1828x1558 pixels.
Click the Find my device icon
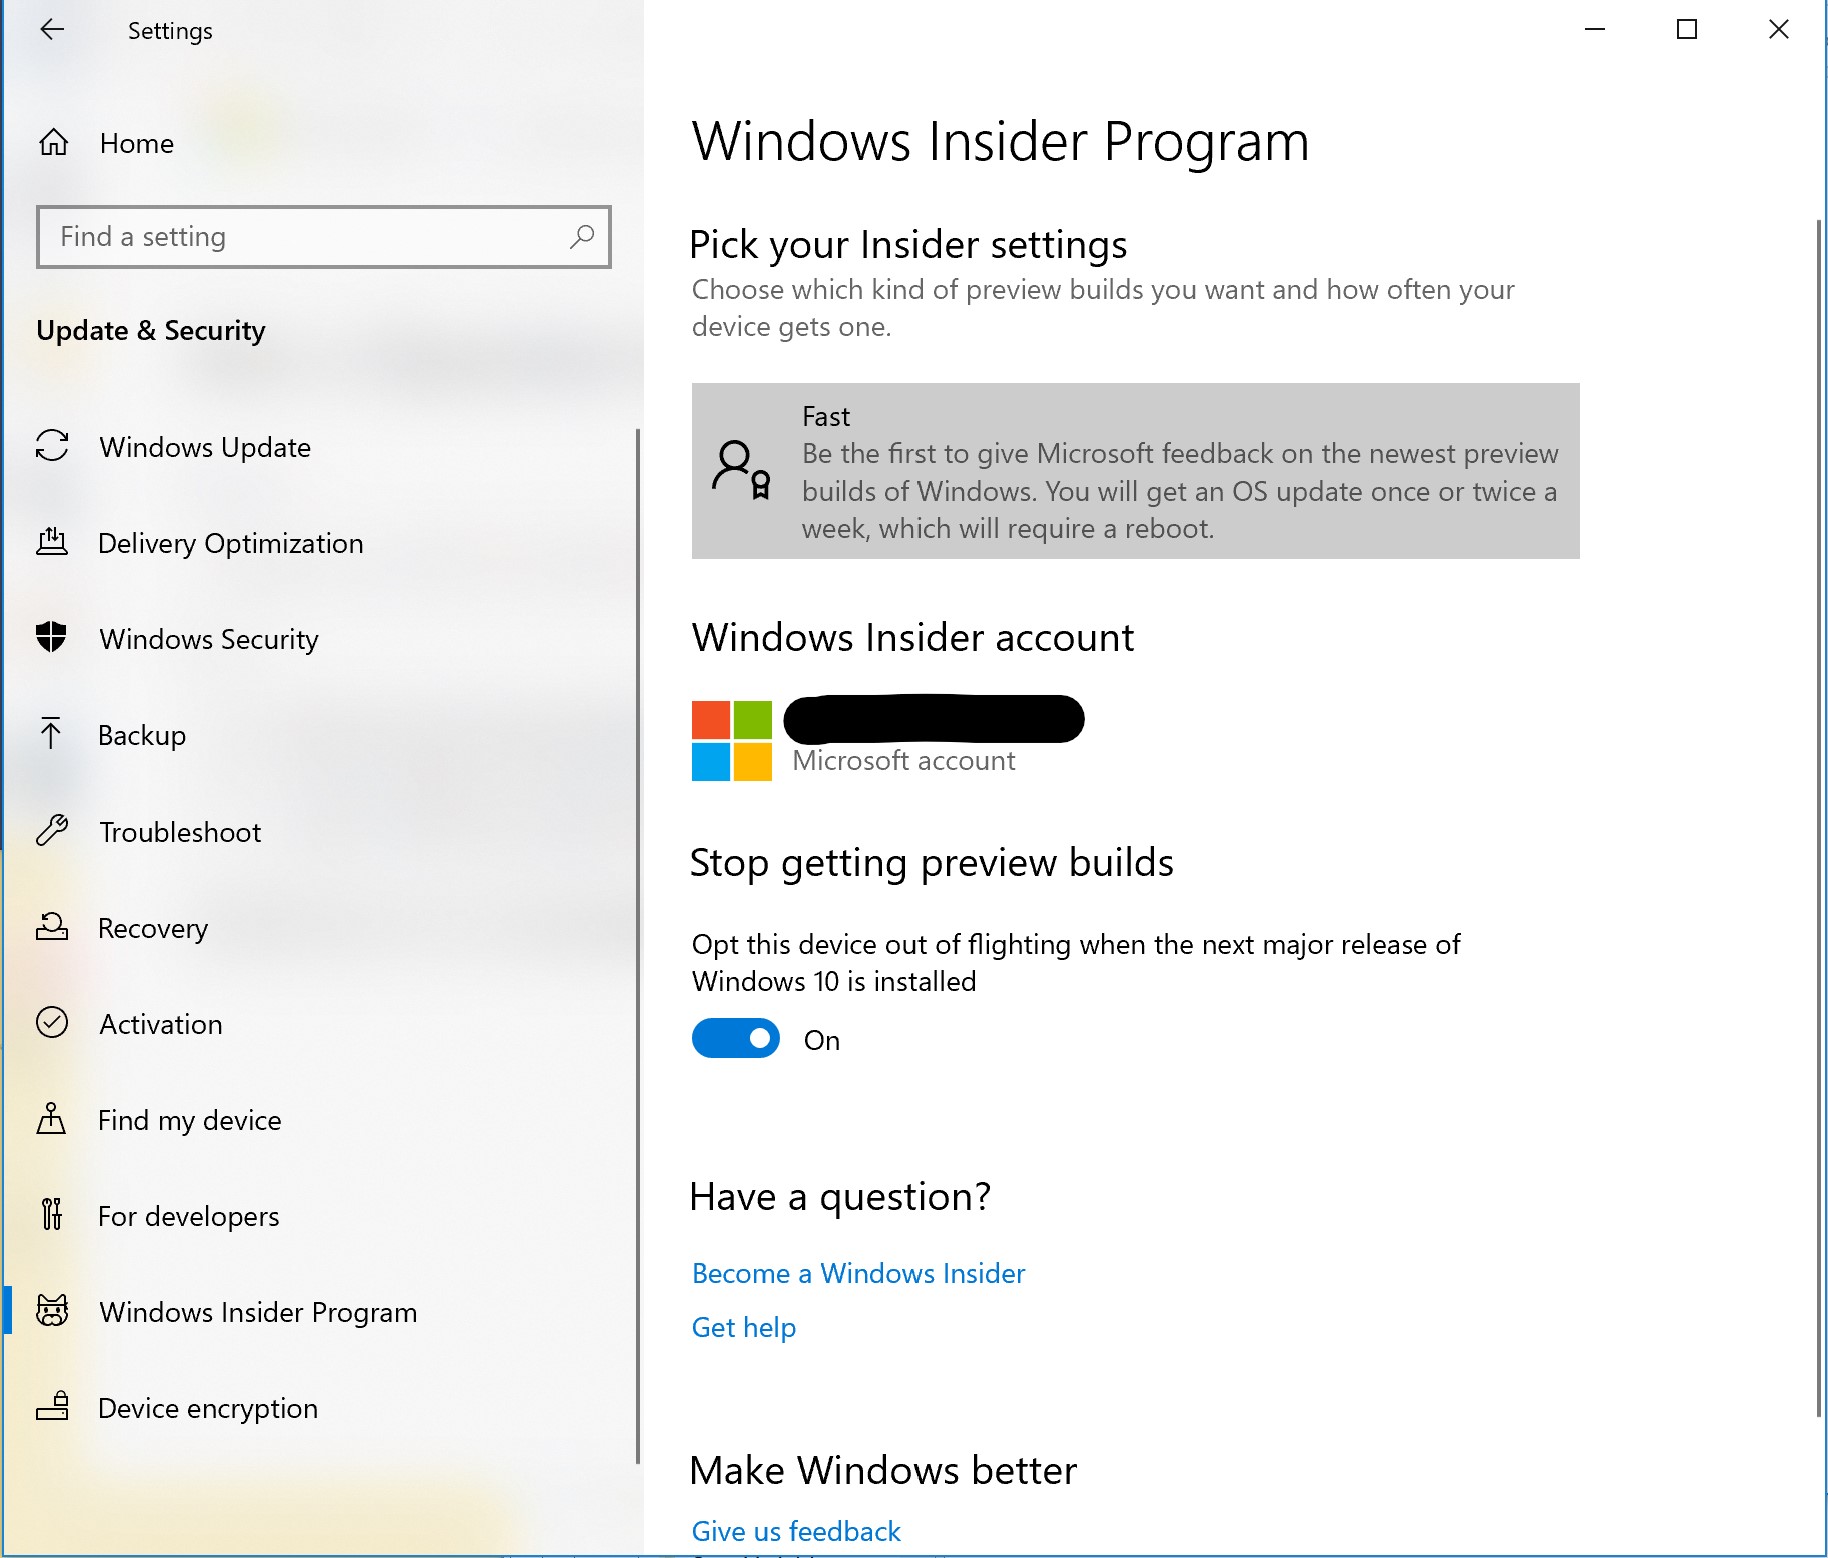pyautogui.click(x=51, y=1119)
